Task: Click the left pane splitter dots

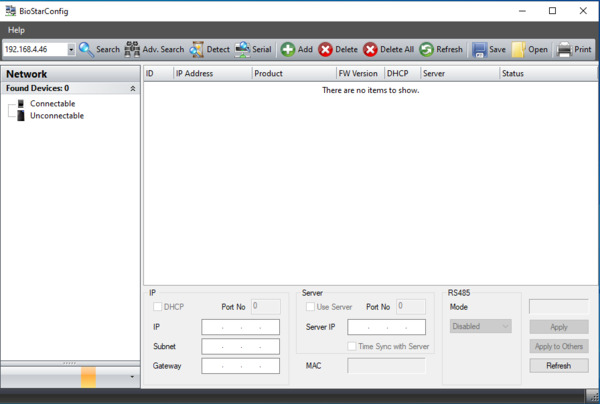Action: pos(70,363)
